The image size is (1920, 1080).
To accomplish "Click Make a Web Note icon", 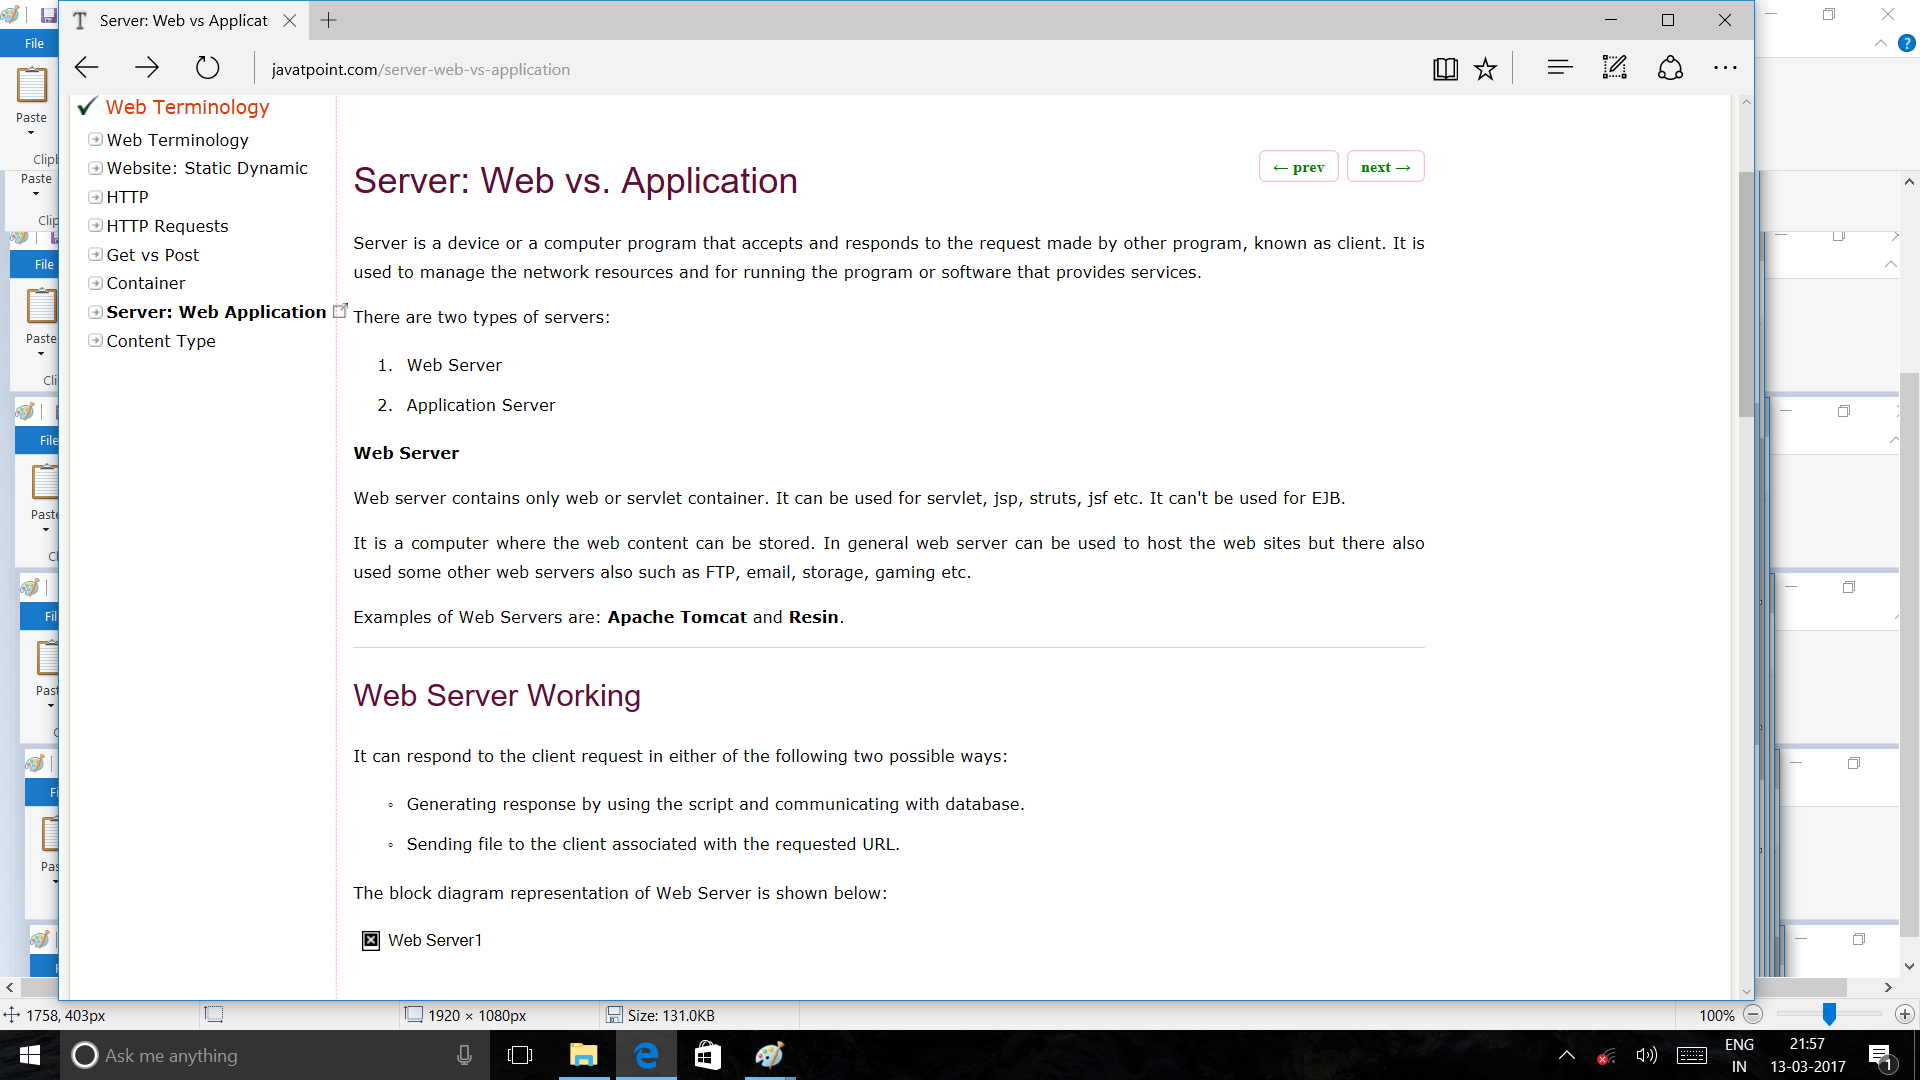I will tap(1614, 68).
